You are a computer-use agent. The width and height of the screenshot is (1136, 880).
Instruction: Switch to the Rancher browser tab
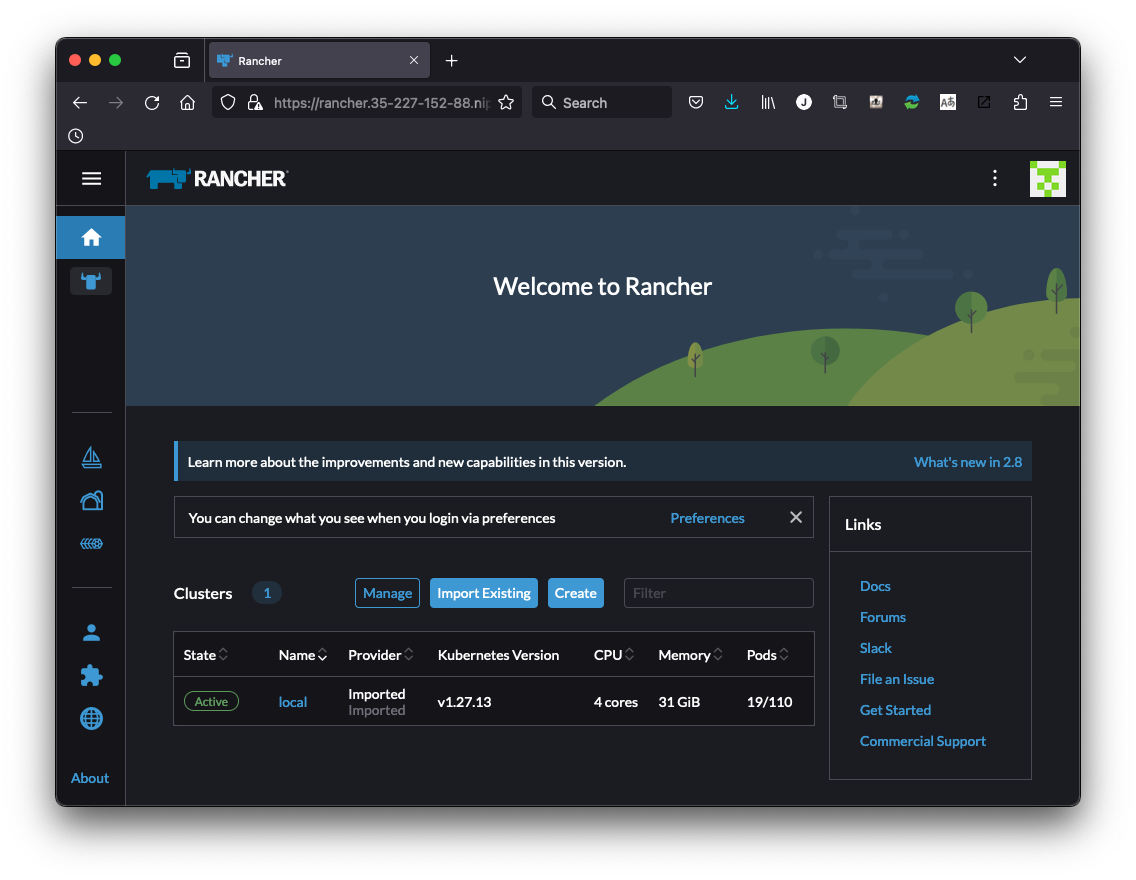click(319, 60)
